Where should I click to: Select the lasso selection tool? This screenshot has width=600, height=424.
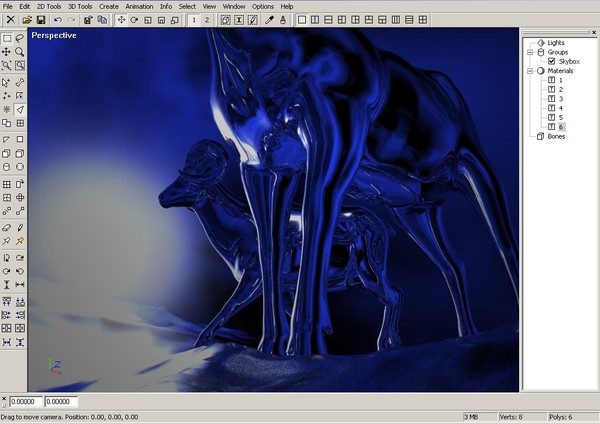tap(20, 38)
